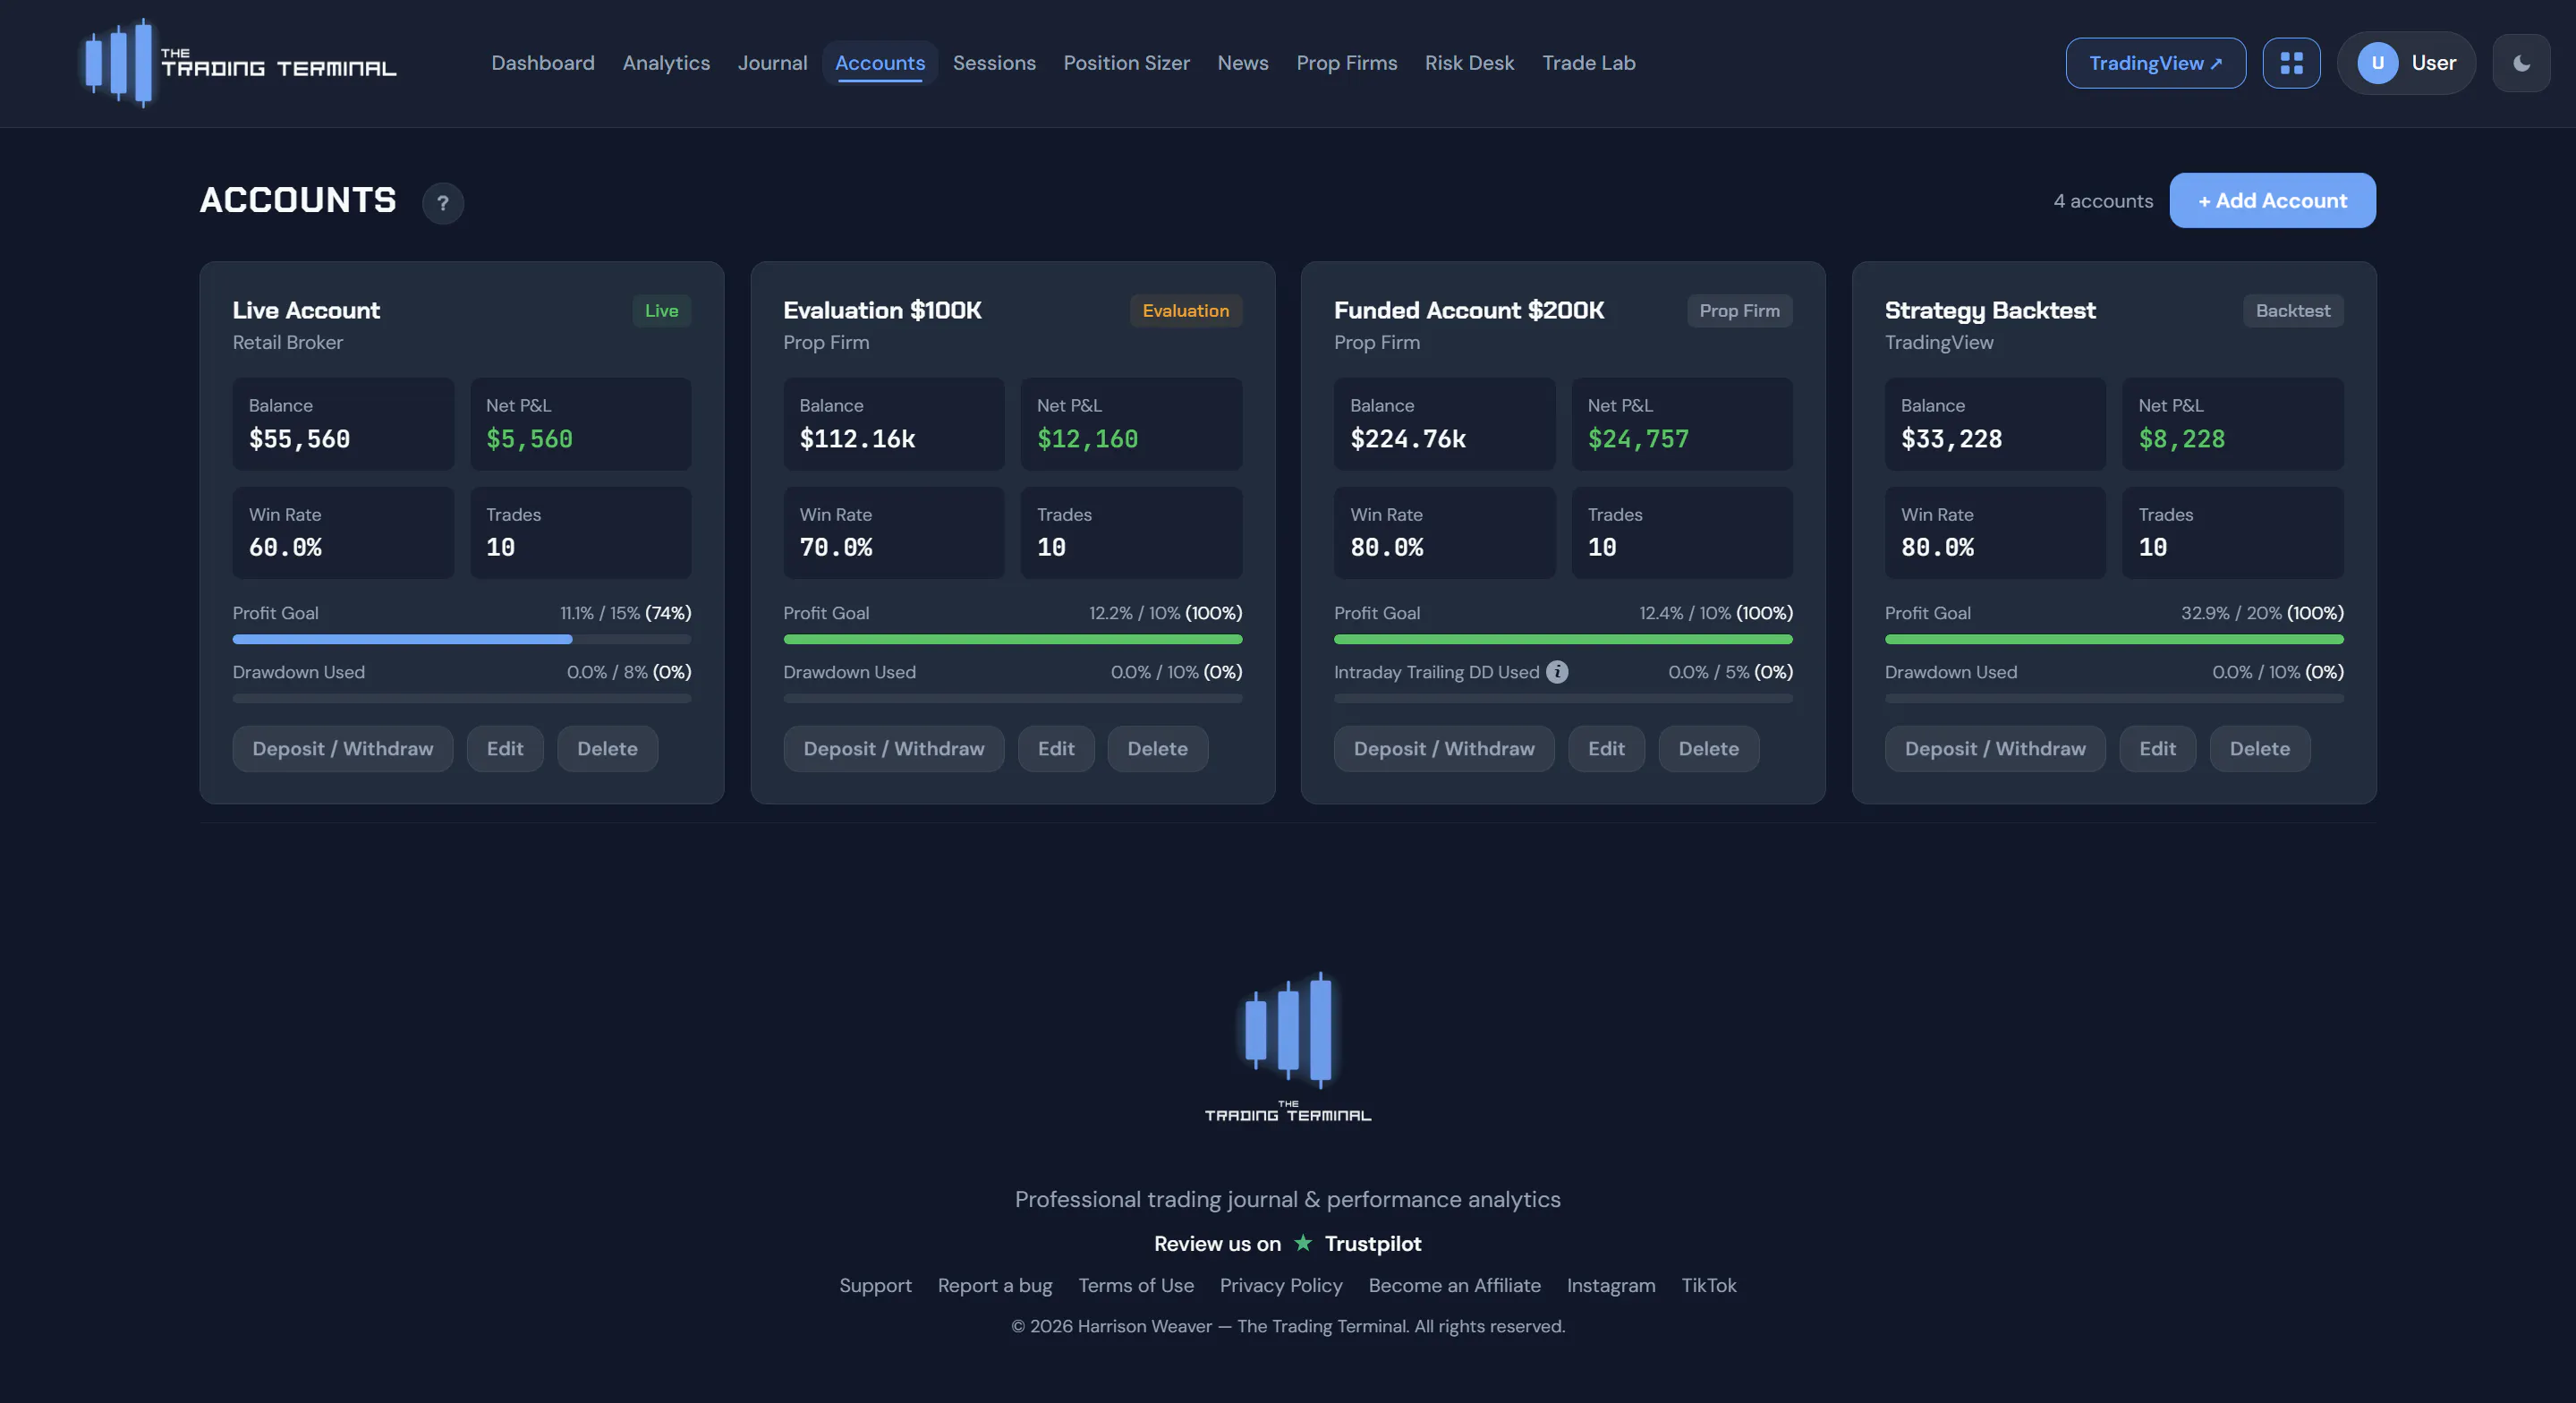Go to the News section
The image size is (2576, 1403).
[x=1242, y=63]
